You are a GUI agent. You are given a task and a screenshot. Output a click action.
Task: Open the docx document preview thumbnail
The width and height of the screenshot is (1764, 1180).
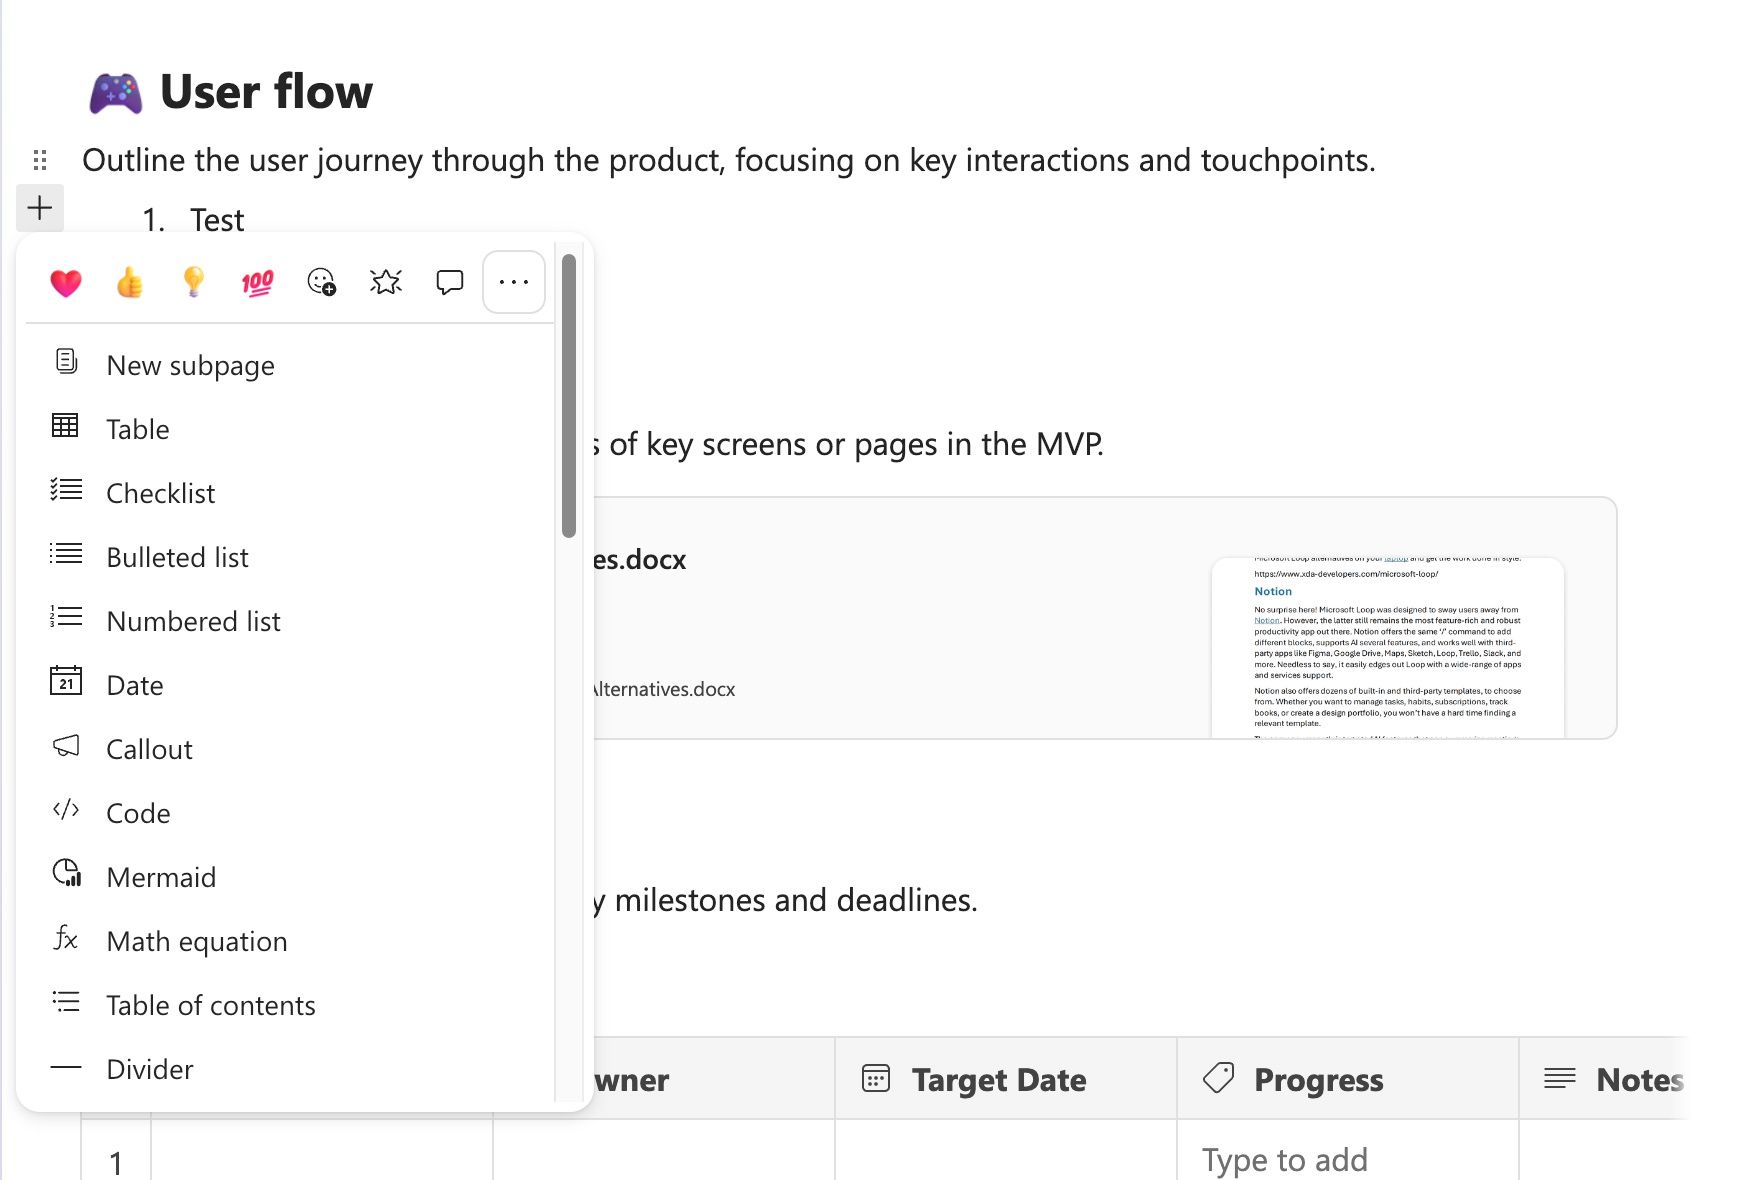pyautogui.click(x=1388, y=648)
